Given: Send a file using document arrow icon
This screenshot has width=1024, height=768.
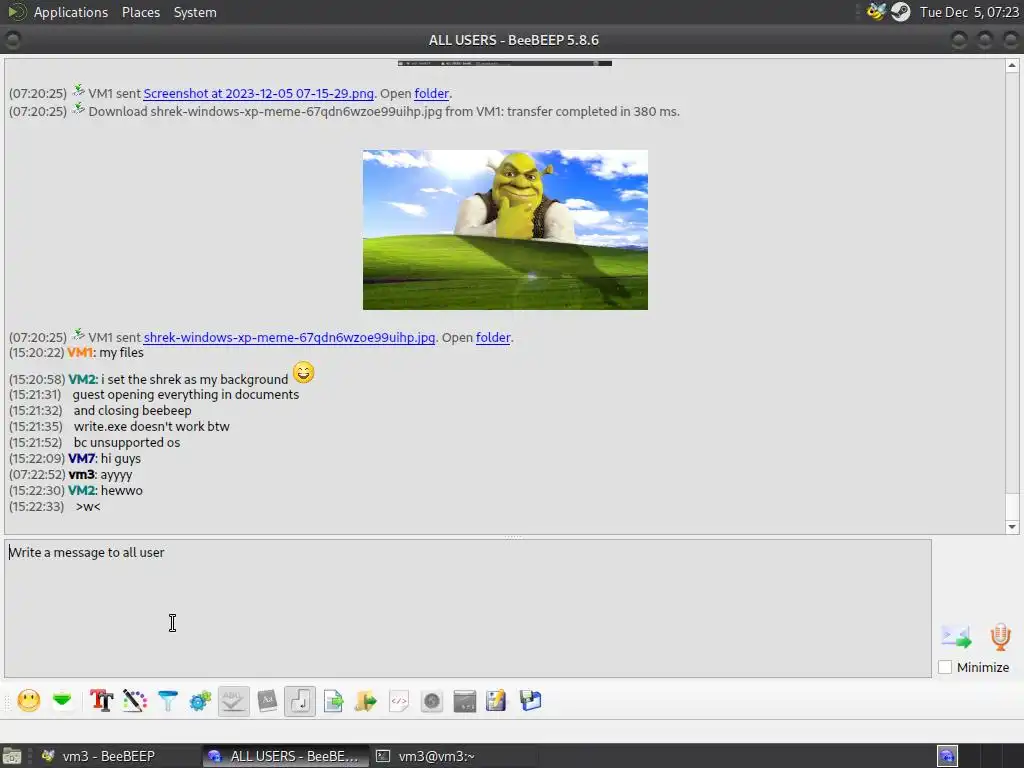Looking at the screenshot, I should pos(334,701).
